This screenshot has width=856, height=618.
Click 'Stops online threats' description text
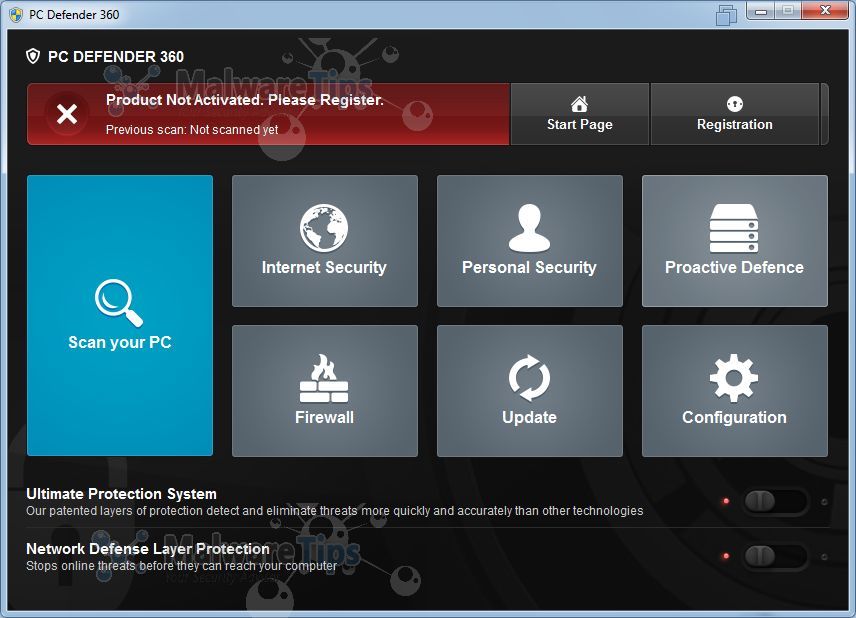[x=181, y=566]
